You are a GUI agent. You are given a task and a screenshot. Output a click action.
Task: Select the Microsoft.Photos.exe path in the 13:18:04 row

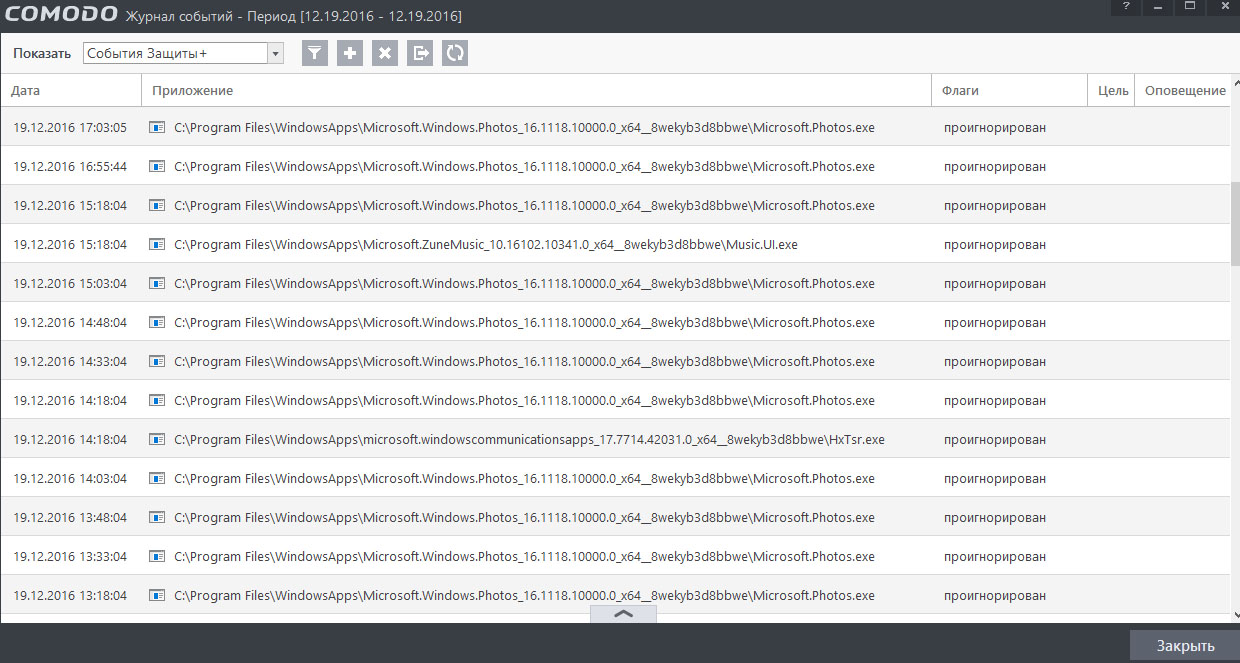(x=524, y=595)
